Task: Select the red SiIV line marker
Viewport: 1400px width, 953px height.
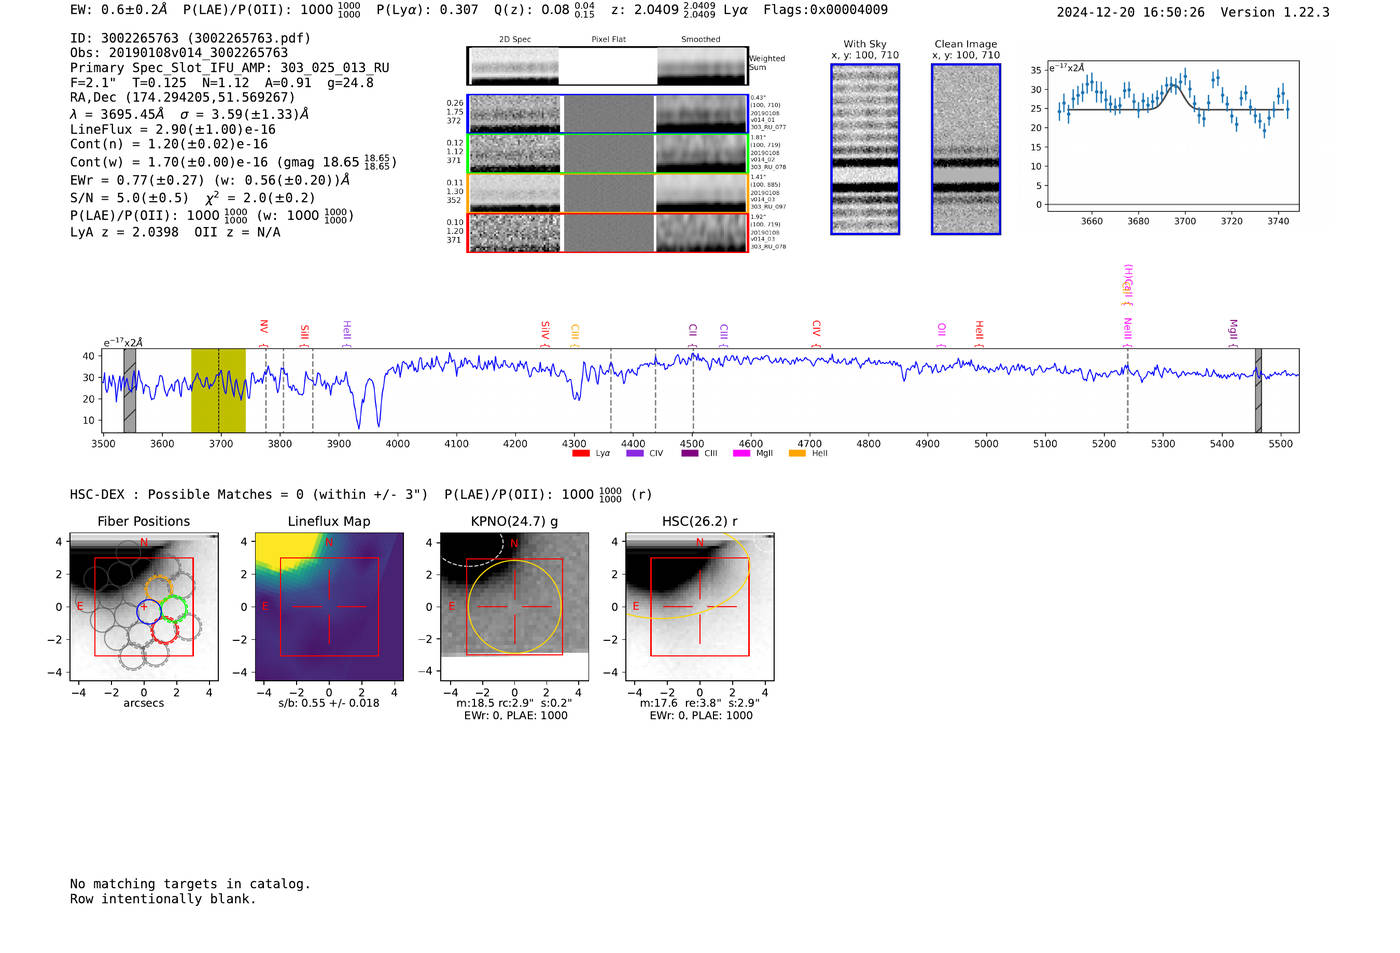Action: [x=545, y=334]
